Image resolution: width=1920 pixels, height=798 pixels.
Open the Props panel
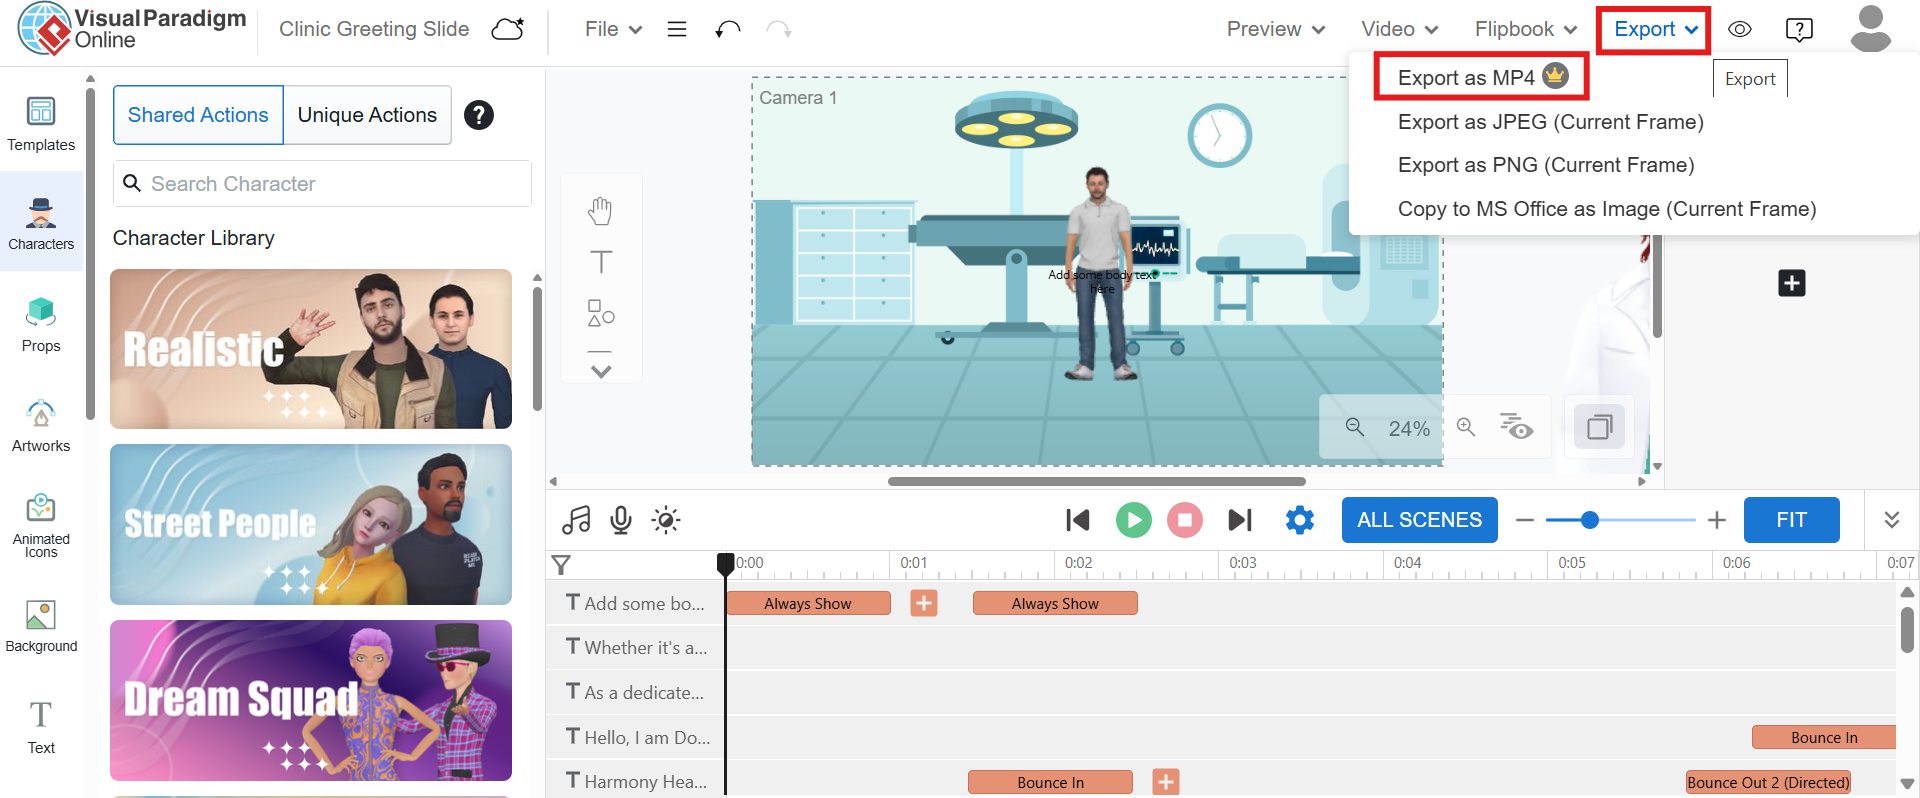41,324
